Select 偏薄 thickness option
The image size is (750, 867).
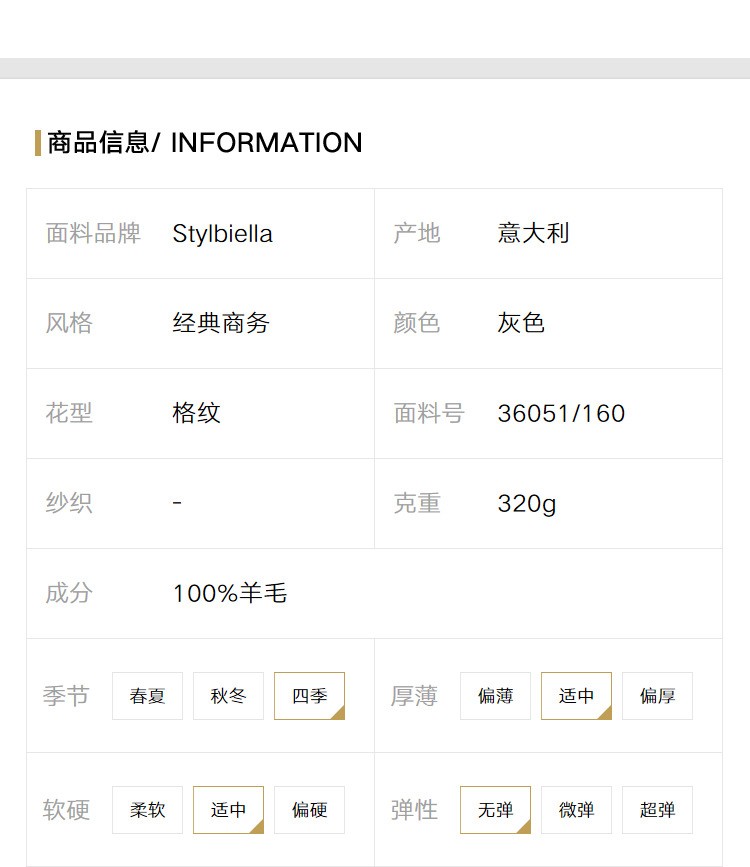point(495,696)
